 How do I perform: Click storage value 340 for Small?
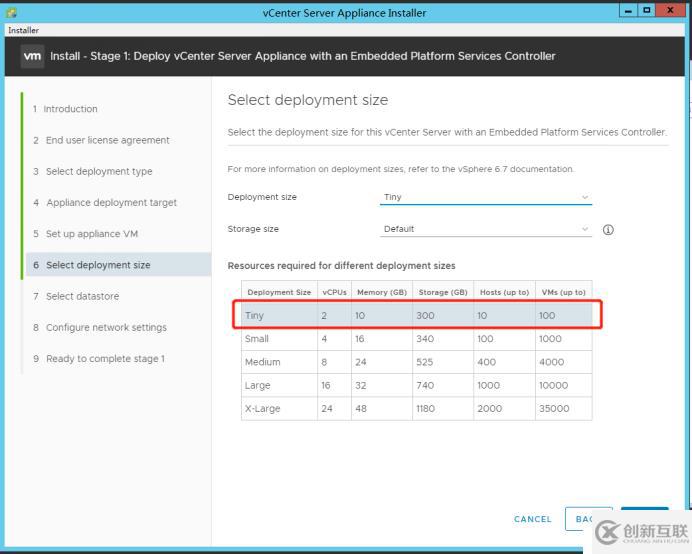point(425,339)
